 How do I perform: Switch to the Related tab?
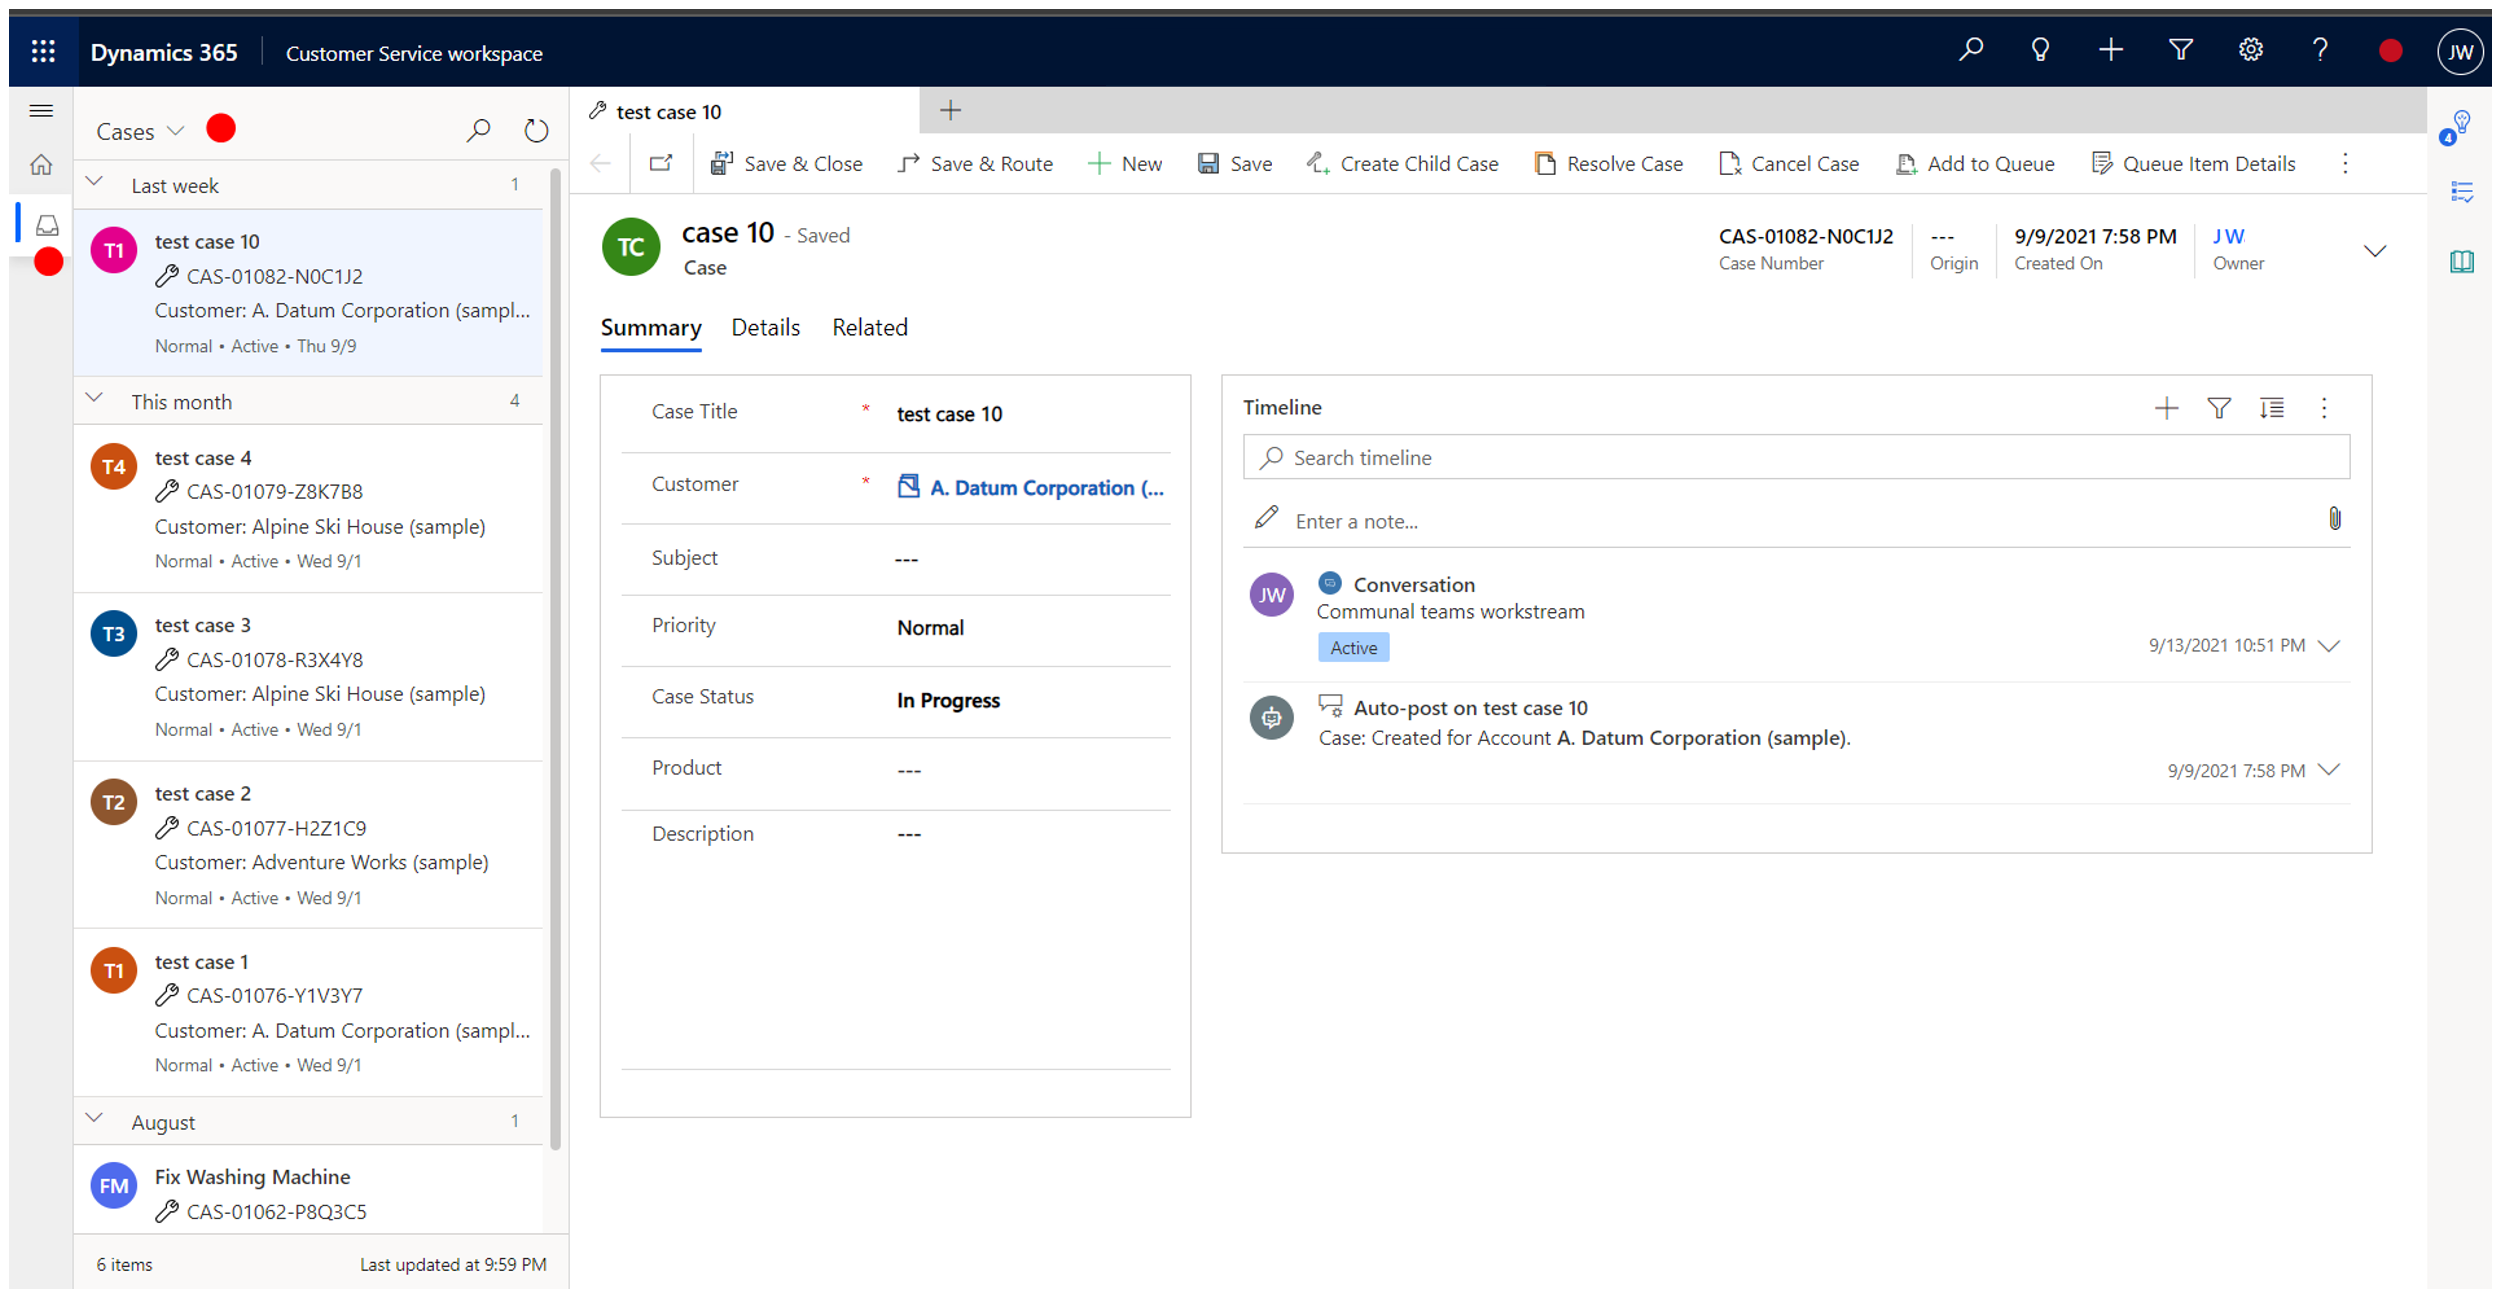(868, 326)
